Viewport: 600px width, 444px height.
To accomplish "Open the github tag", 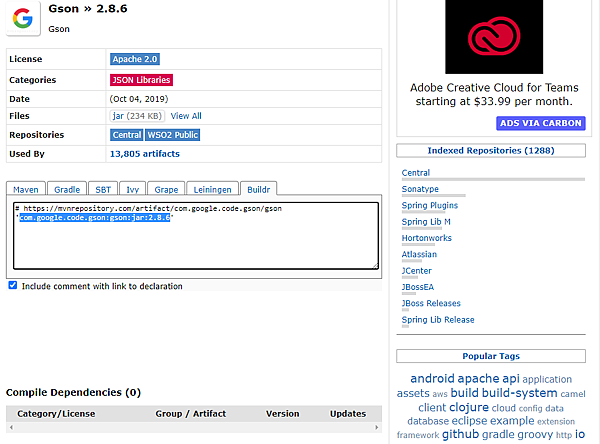I will [460, 434].
